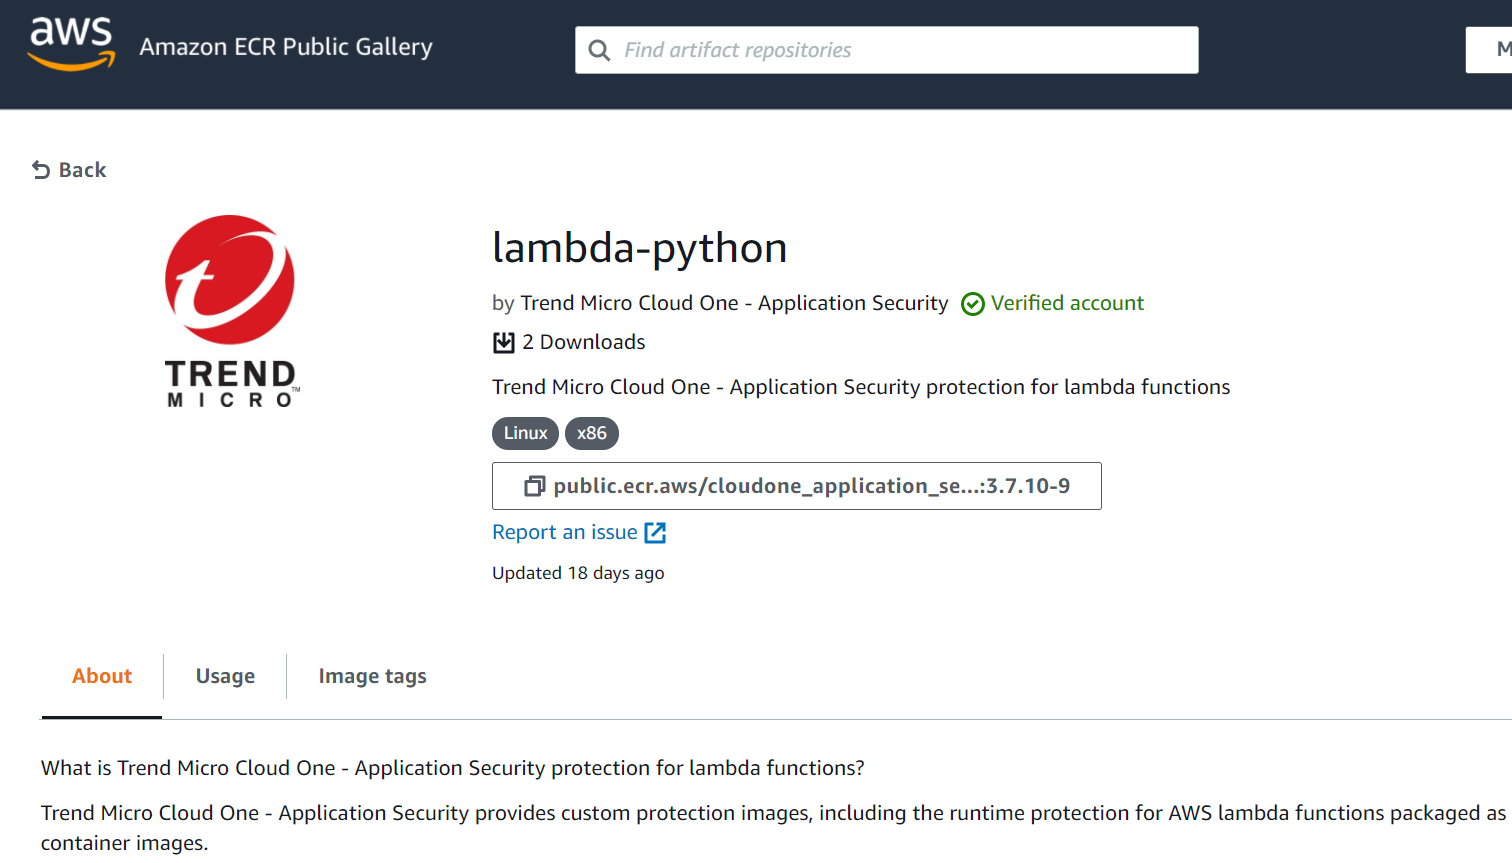This screenshot has height=863, width=1512.
Task: Click the Trend Micro logo image
Action: pos(231,311)
